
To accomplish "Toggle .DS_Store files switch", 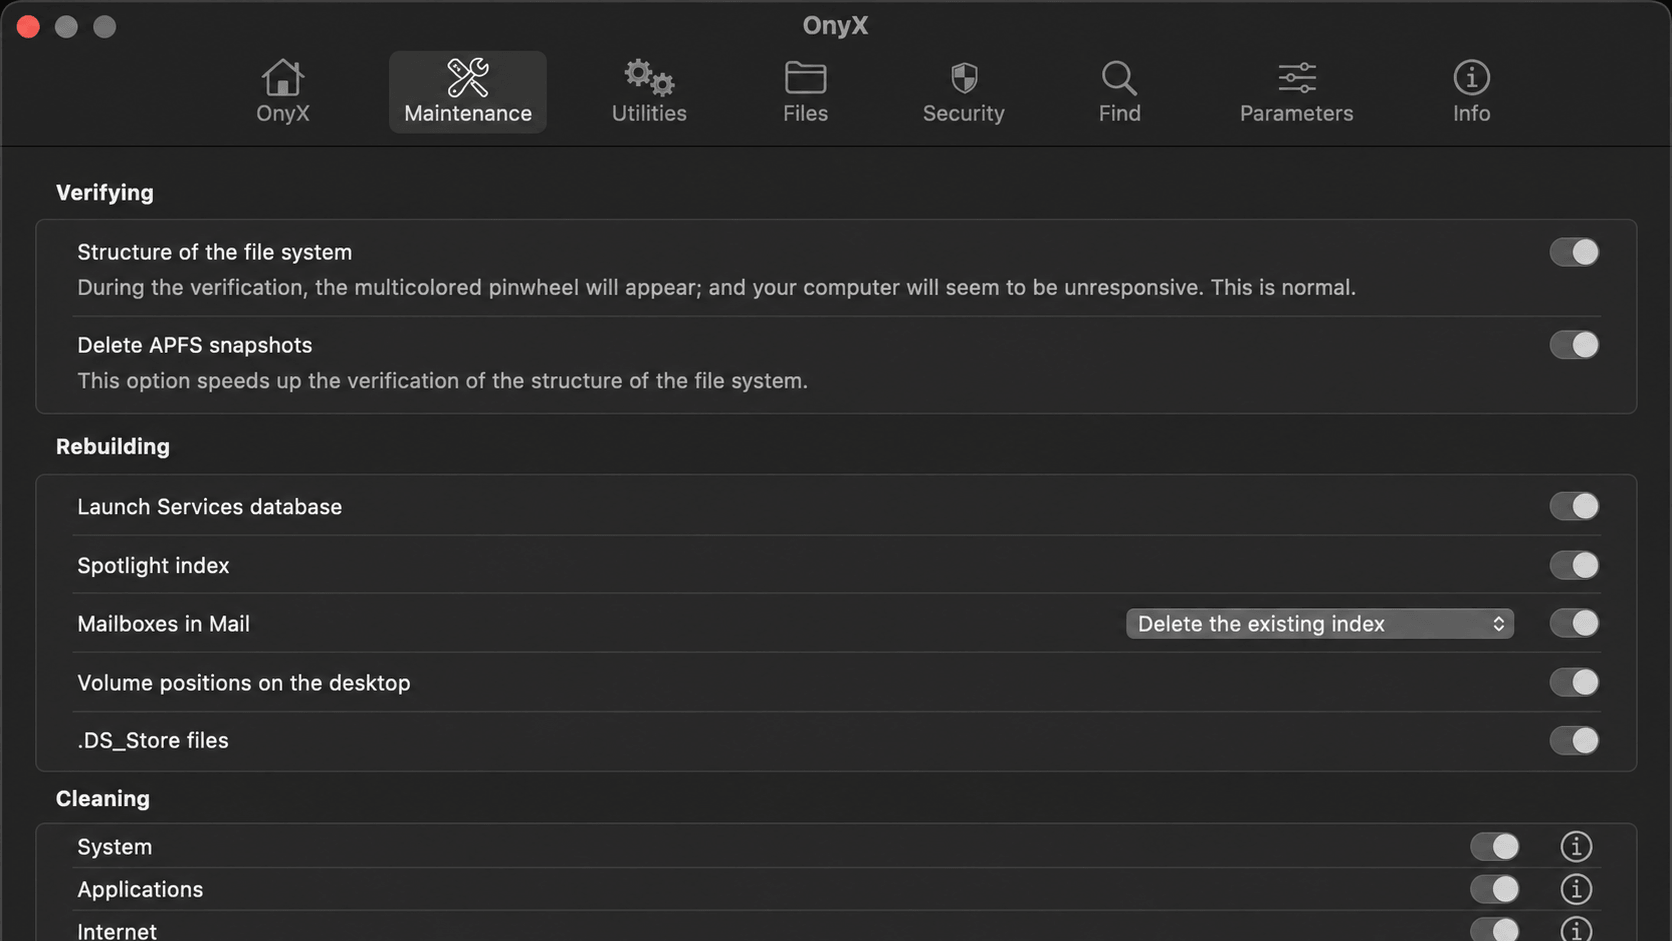I will pos(1574,740).
